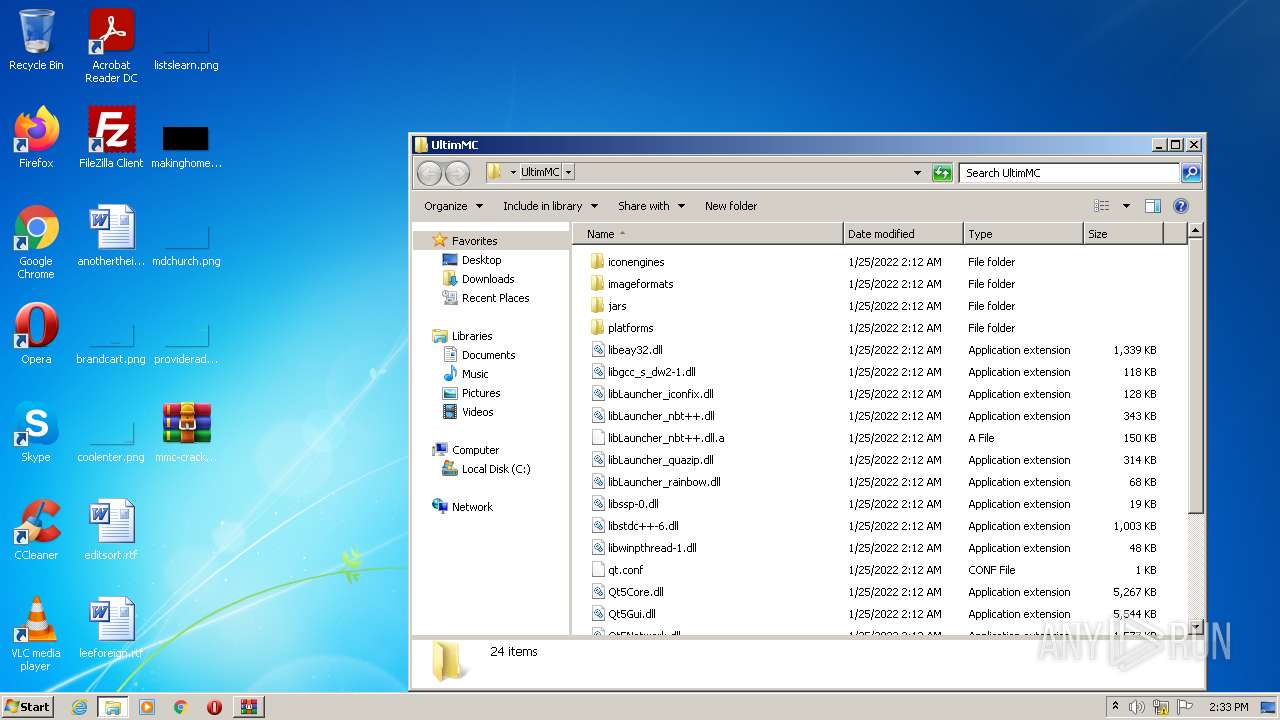Click the search magnifier icon
This screenshot has width=1280, height=720.
[1191, 173]
